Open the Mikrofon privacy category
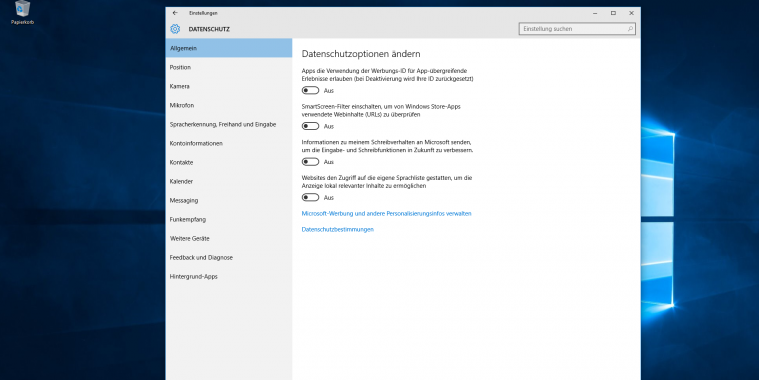The width and height of the screenshot is (760, 380). 229,105
